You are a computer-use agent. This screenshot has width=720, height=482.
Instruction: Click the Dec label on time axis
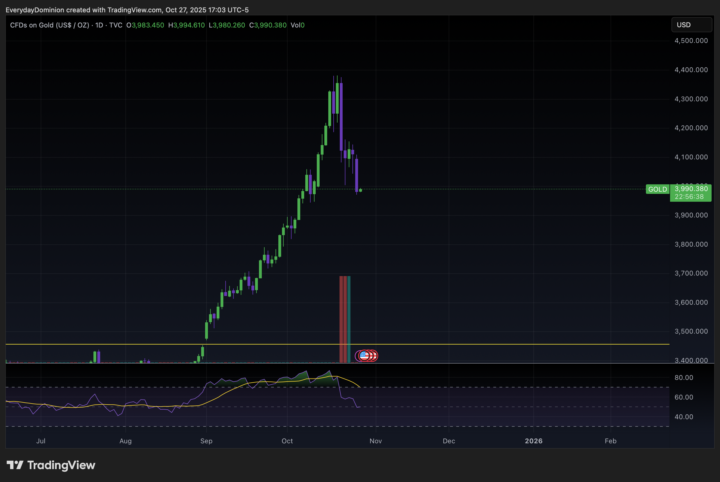(449, 441)
